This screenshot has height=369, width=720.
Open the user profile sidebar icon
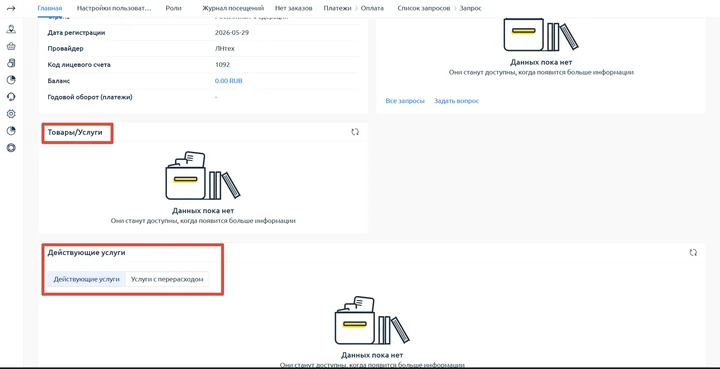(x=11, y=29)
